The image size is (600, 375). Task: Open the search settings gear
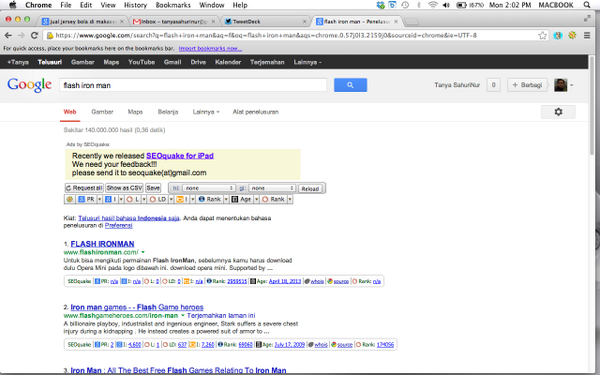pyautogui.click(x=558, y=112)
